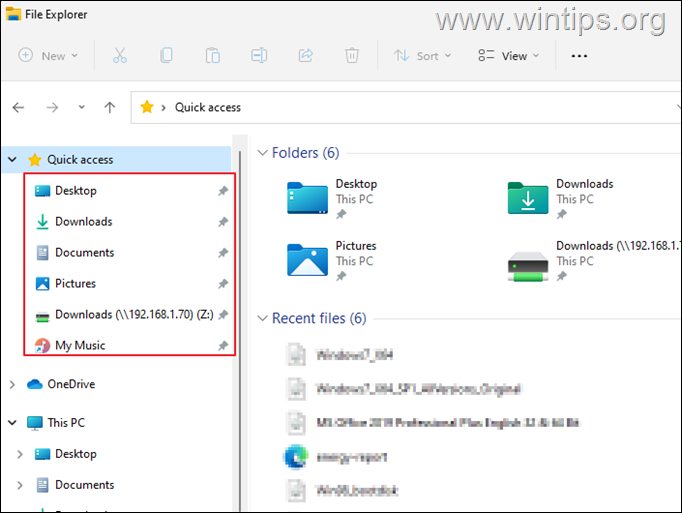Open the Sort dropdown

tap(422, 56)
